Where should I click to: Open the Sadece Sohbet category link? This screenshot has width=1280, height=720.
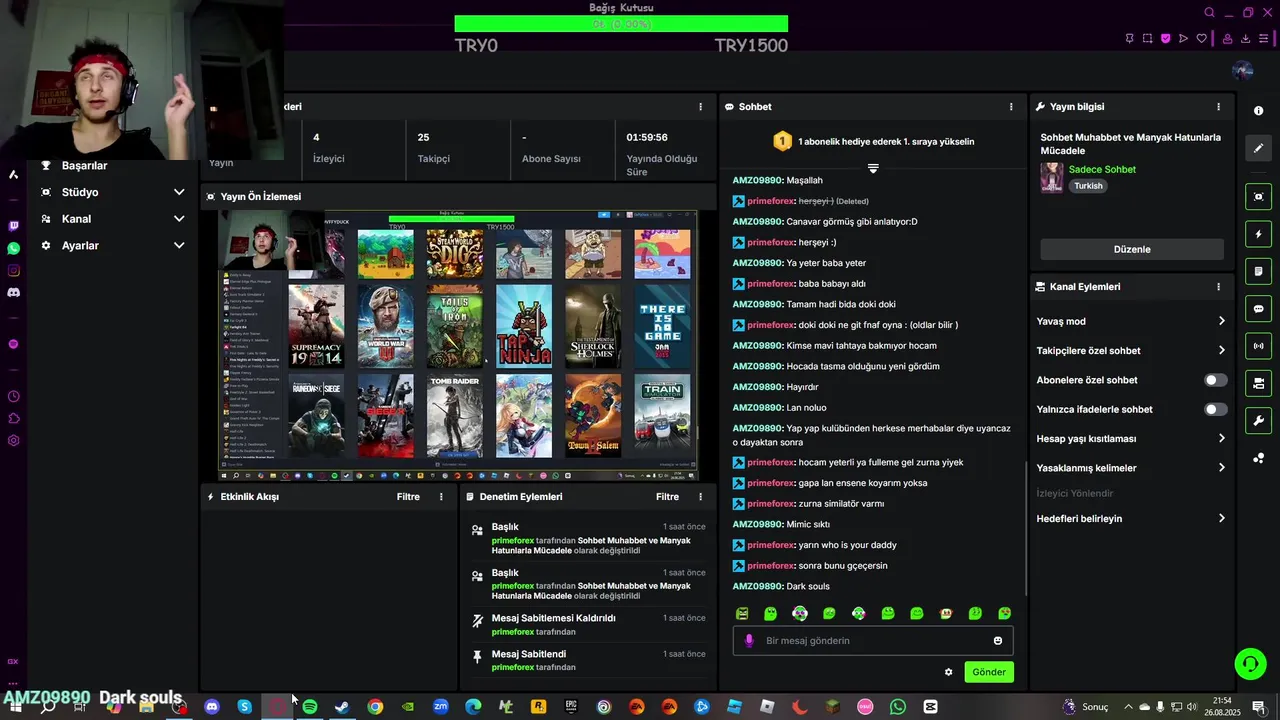point(1102,170)
